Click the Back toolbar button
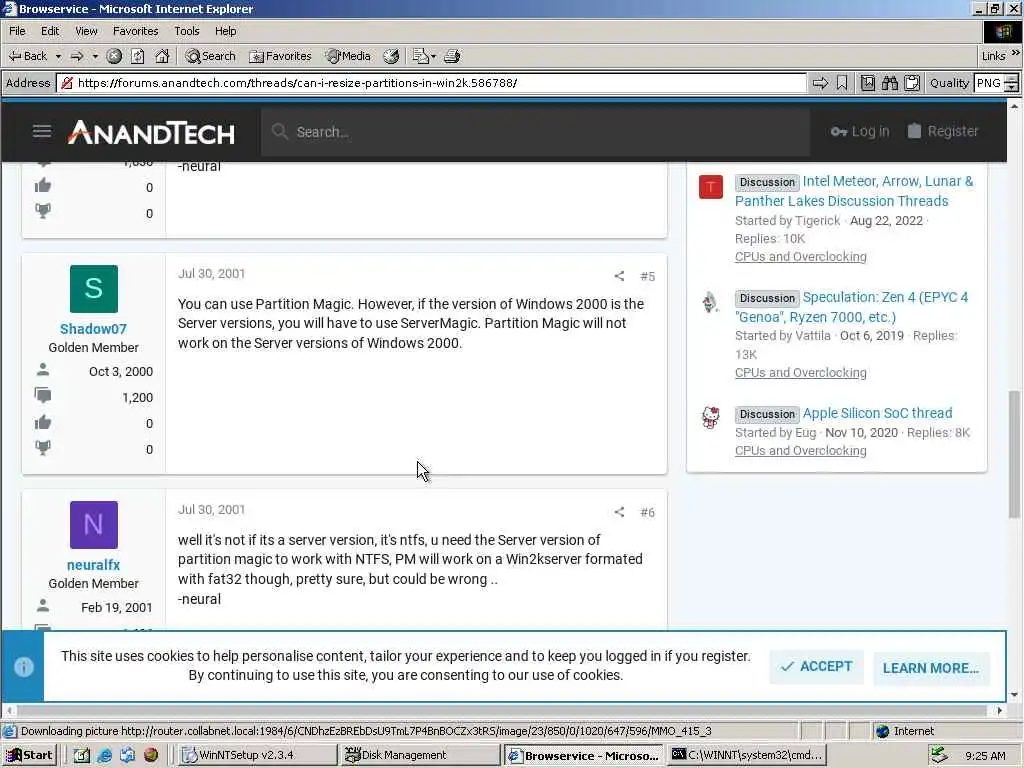Screen dimensions: 1024x768 [x=27, y=56]
